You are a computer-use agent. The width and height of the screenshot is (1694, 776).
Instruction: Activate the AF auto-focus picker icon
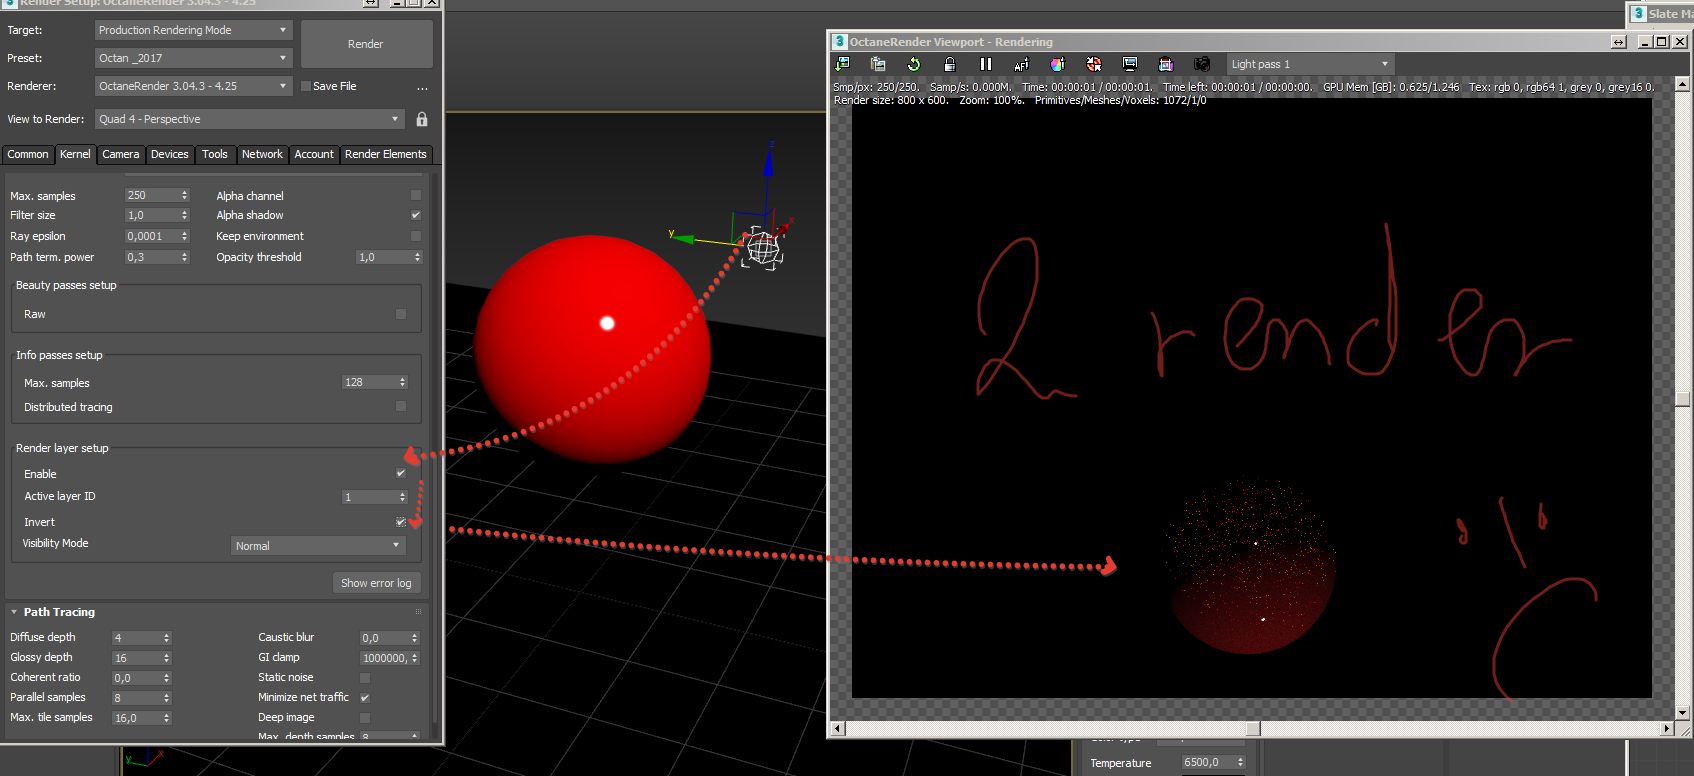pos(1021,64)
